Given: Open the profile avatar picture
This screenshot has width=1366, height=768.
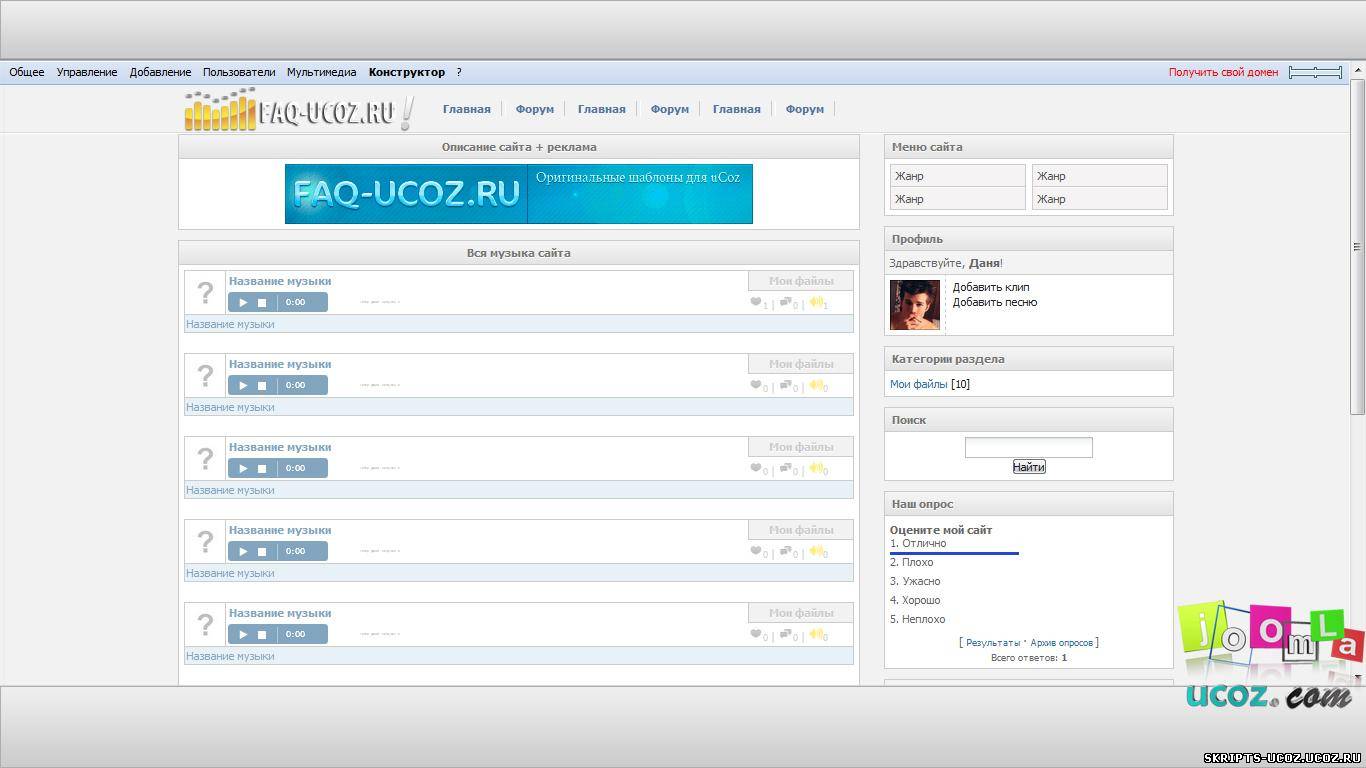Looking at the screenshot, I should 915,305.
